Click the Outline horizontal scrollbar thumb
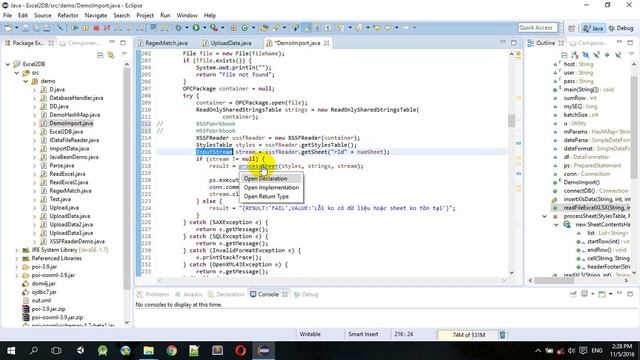 pos(555,280)
